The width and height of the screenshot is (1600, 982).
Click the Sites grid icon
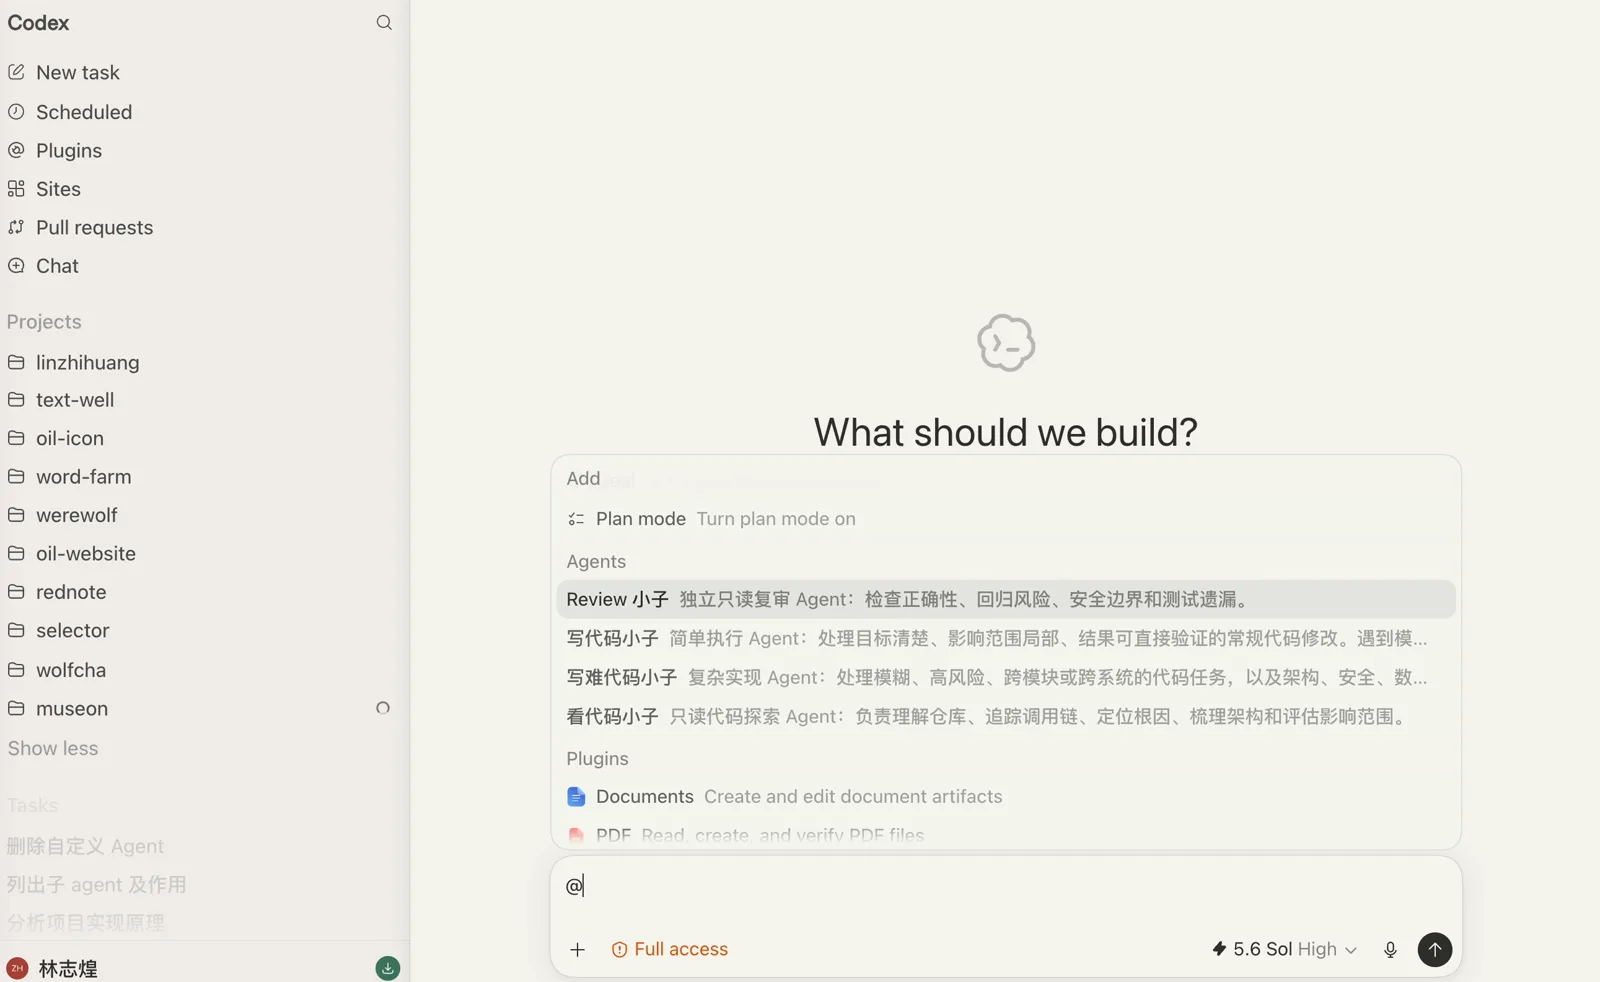pos(16,189)
